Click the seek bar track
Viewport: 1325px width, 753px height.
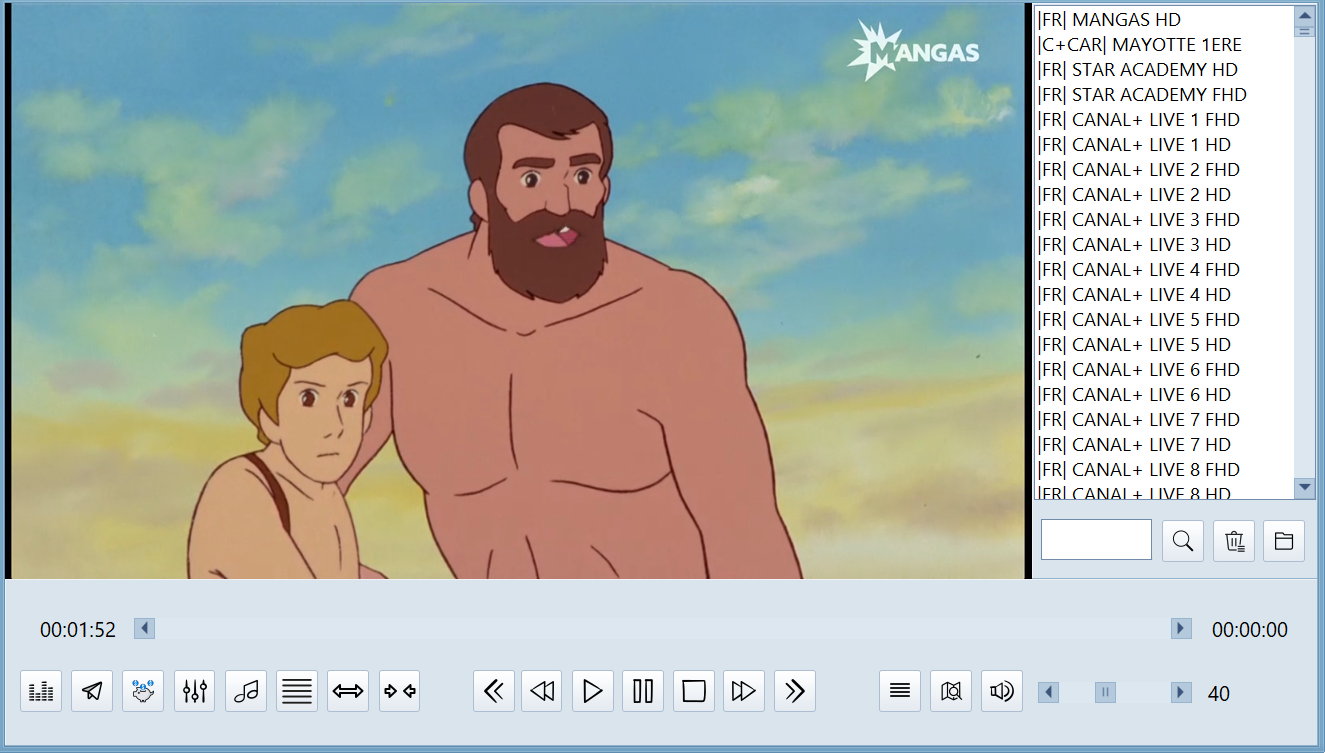[x=663, y=628]
